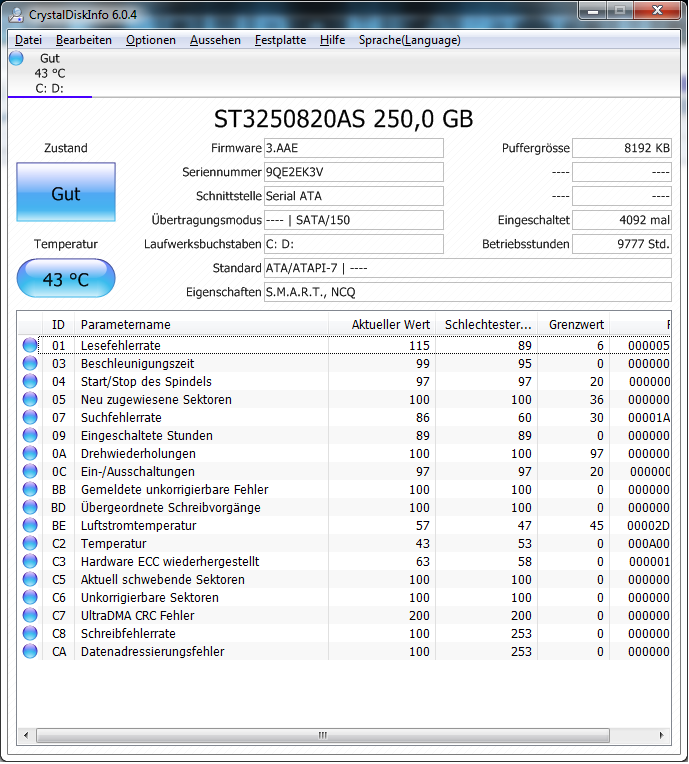
Task: Click status orb for Datenadressierungsfehler row
Action: [30, 651]
